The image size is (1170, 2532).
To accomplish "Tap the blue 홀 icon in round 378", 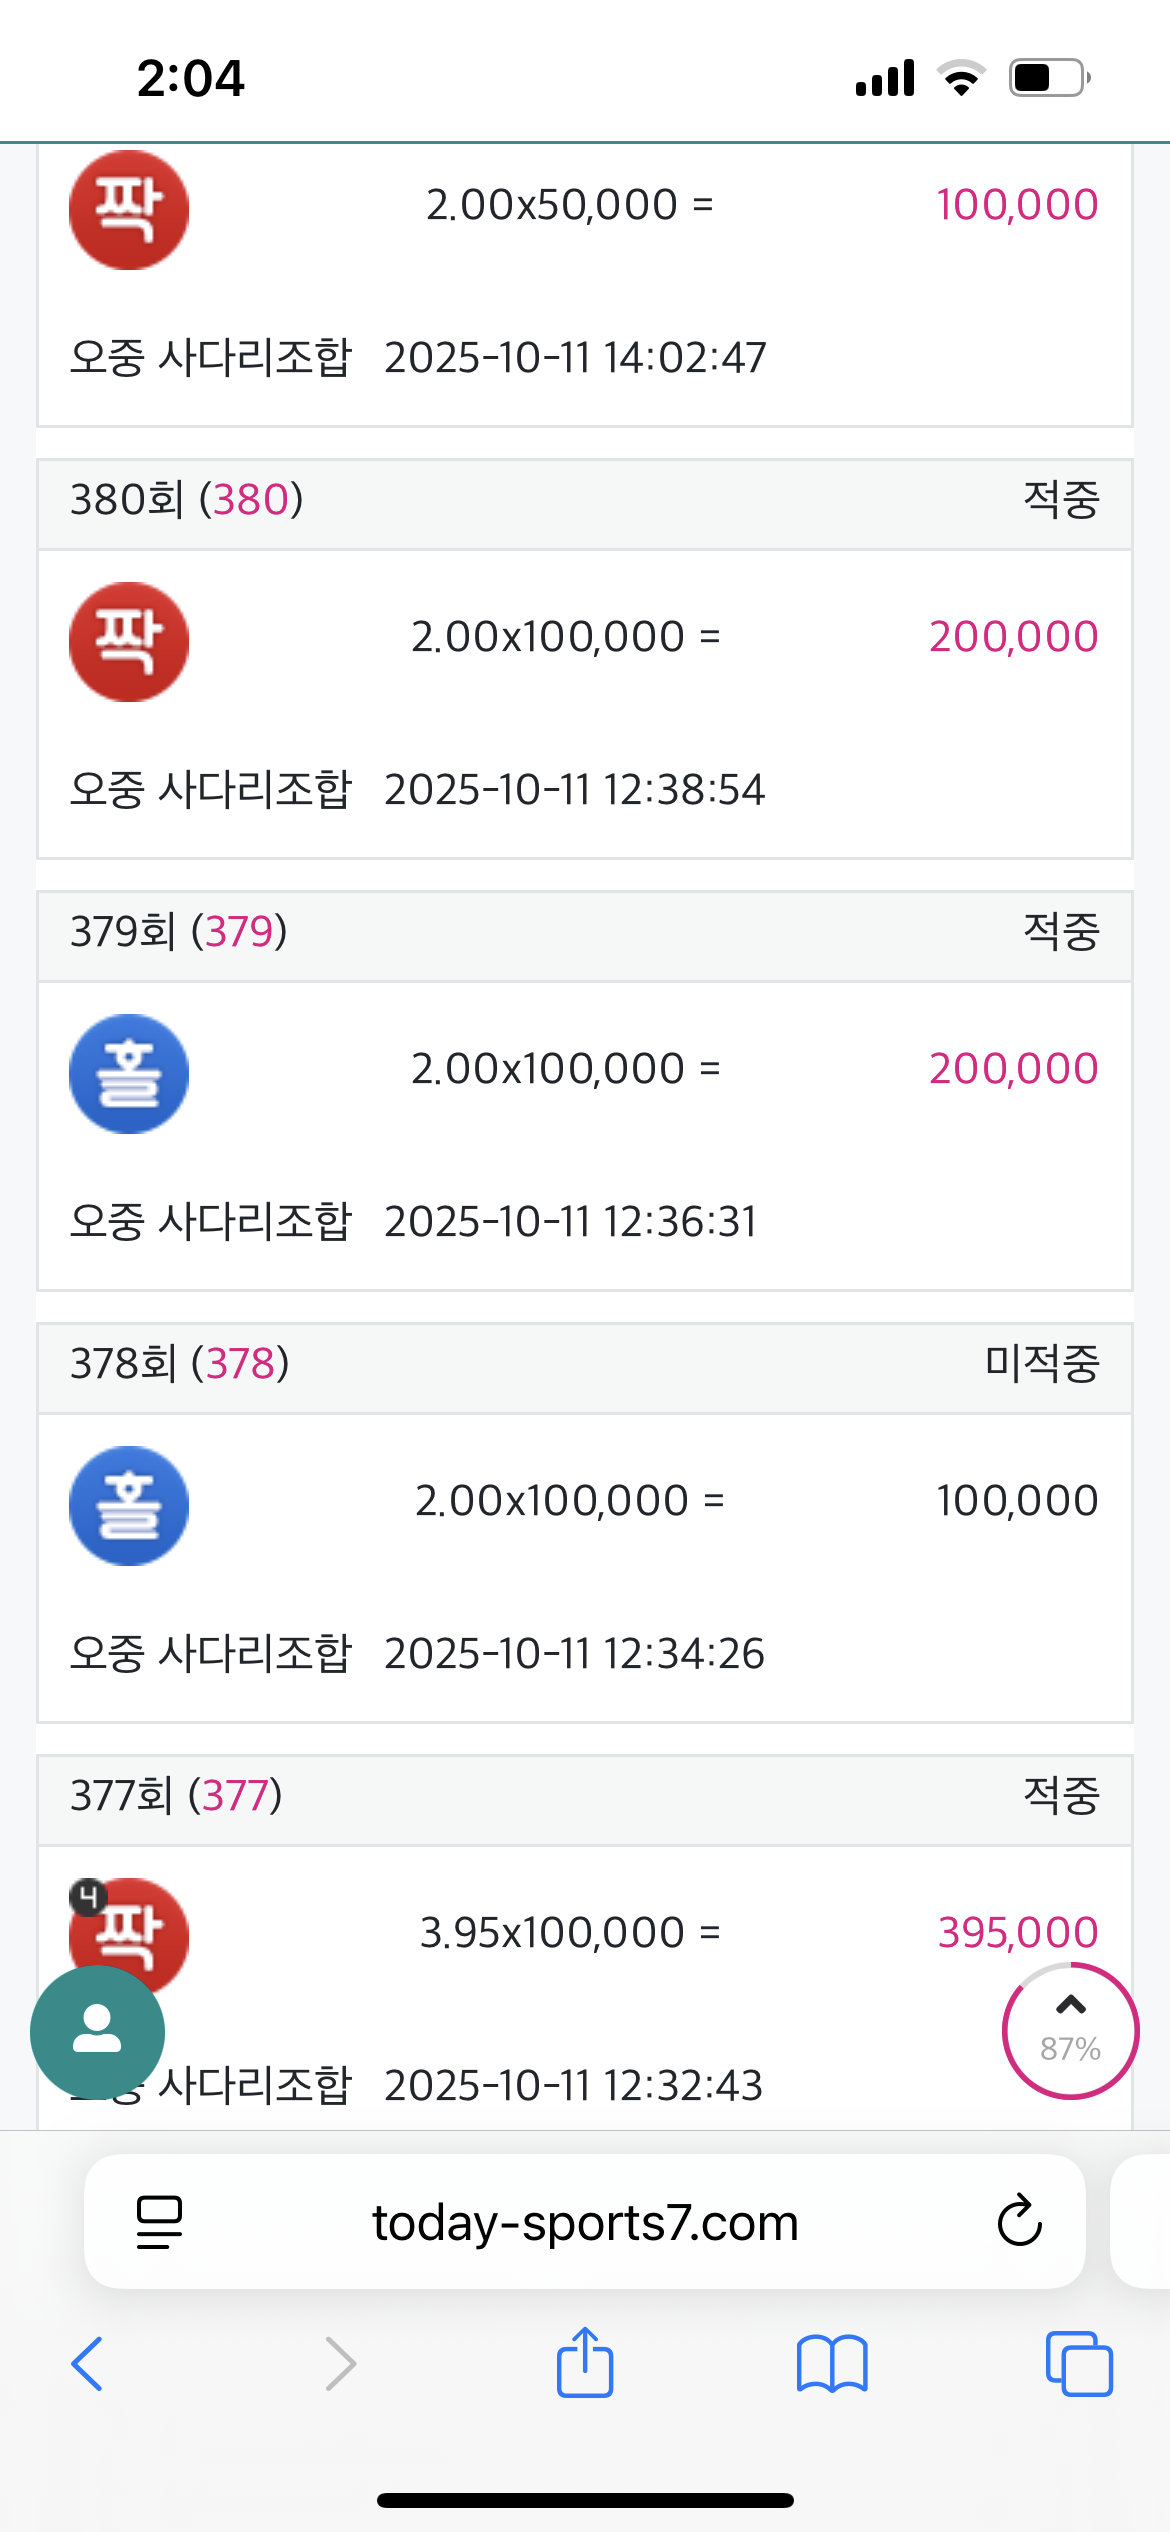I will tap(128, 1505).
